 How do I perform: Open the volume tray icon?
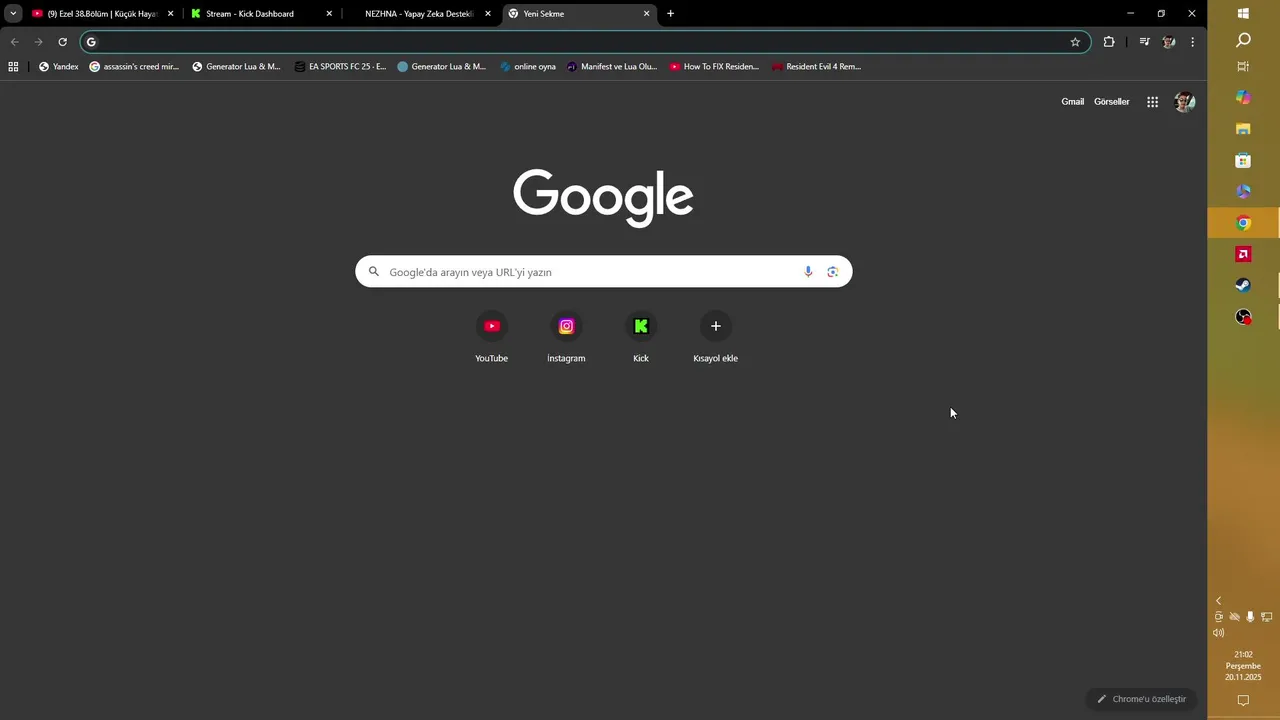pos(1218,633)
